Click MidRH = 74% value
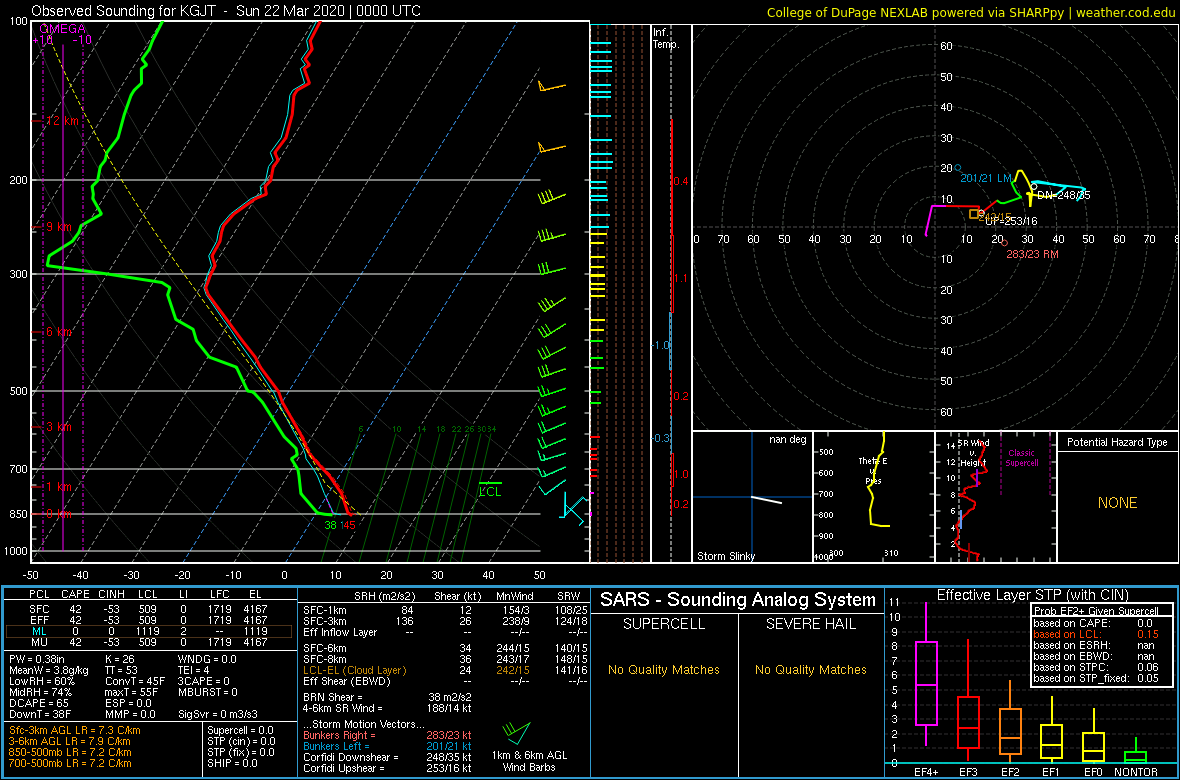 [x=40, y=692]
